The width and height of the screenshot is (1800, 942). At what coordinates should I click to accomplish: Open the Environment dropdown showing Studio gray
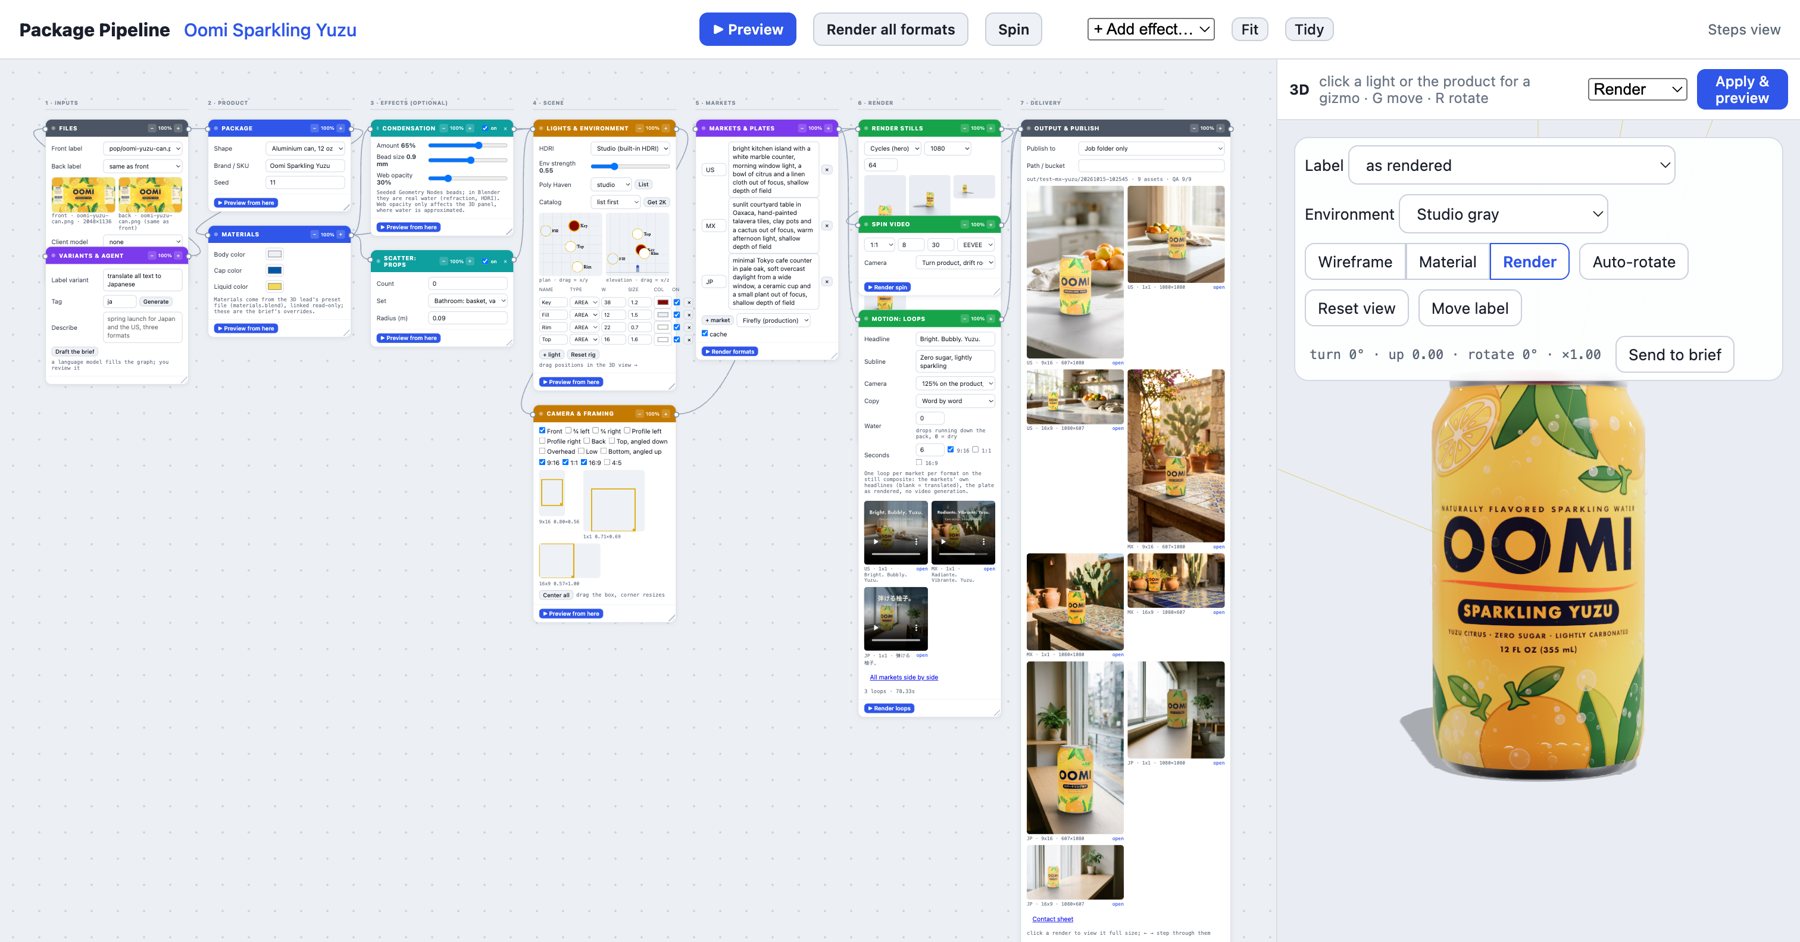point(1503,214)
